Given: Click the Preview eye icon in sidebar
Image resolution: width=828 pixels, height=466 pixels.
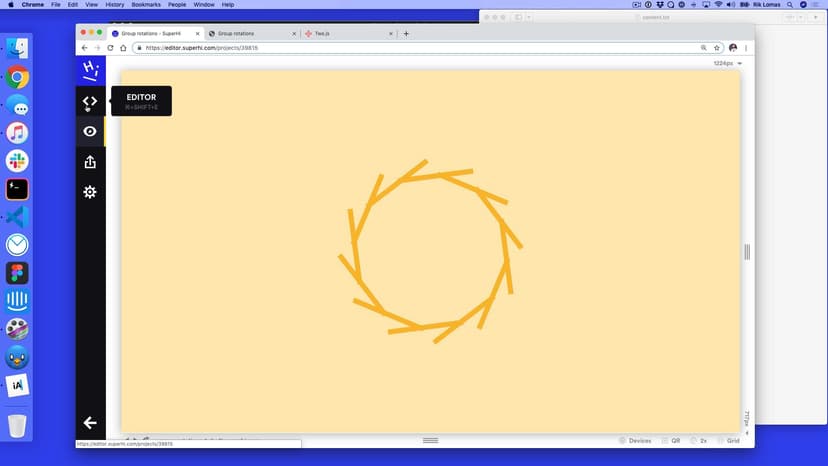Looking at the screenshot, I should (90, 131).
